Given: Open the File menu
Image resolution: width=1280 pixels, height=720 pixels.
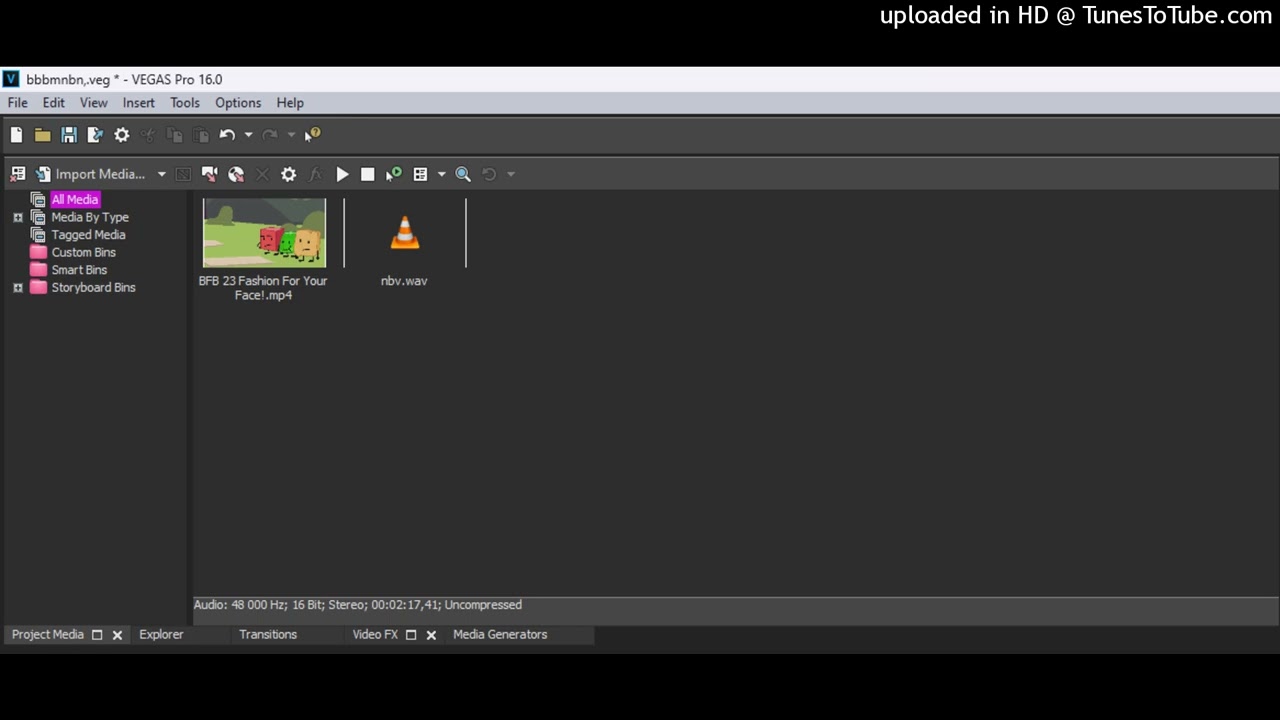Looking at the screenshot, I should tap(18, 103).
